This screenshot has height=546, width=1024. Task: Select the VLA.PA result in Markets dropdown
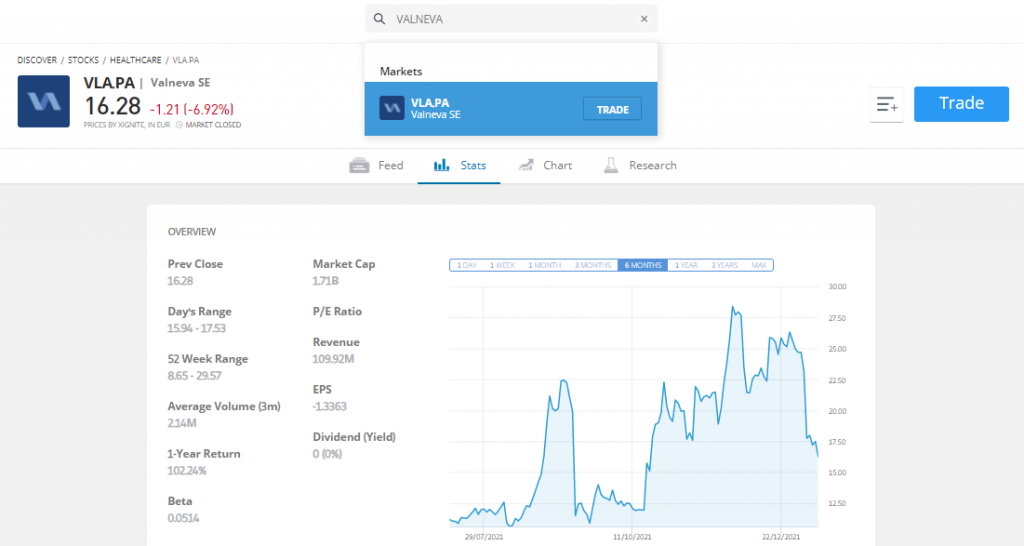tap(511, 108)
